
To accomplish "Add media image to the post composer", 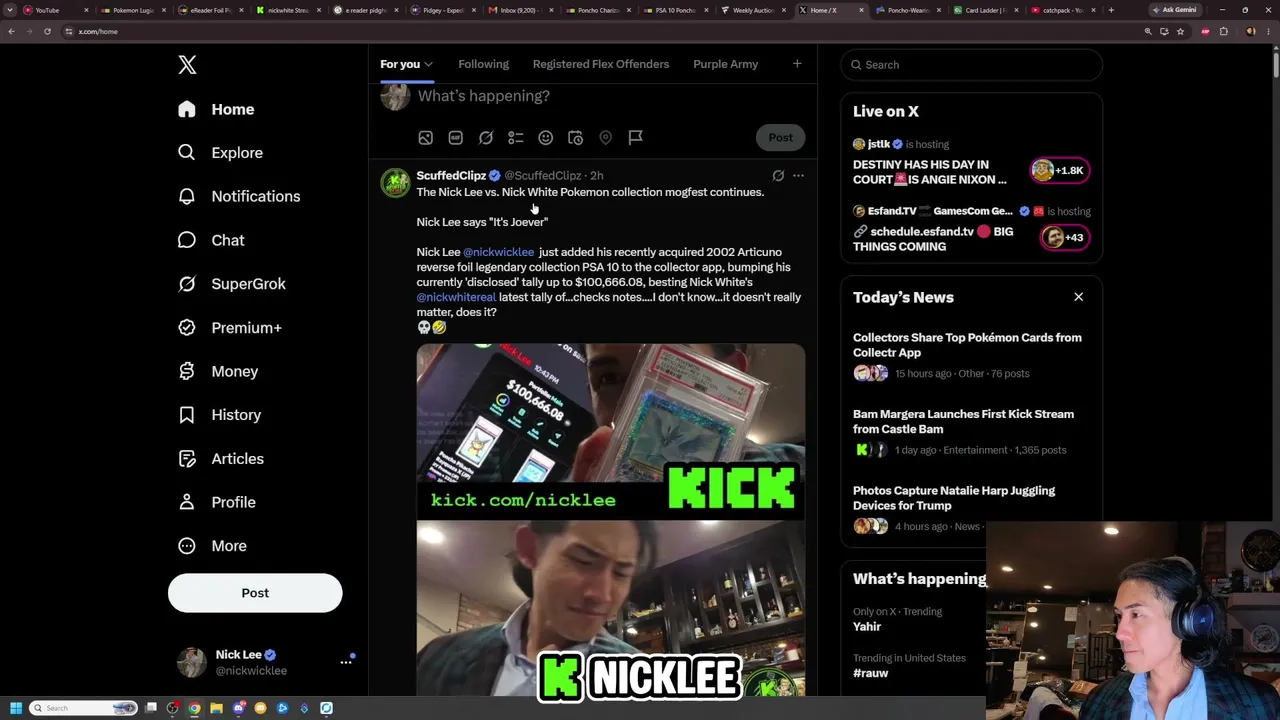I will tap(426, 138).
